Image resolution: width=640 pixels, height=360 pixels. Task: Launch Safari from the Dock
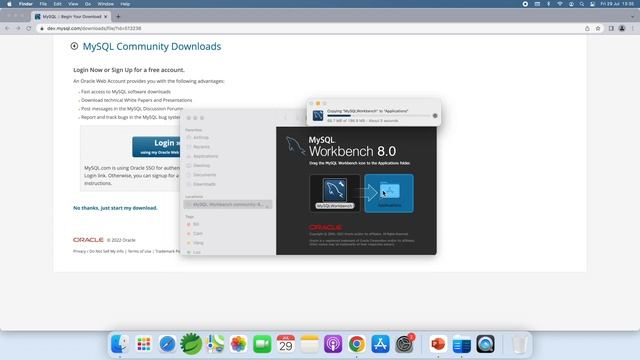[167, 344]
